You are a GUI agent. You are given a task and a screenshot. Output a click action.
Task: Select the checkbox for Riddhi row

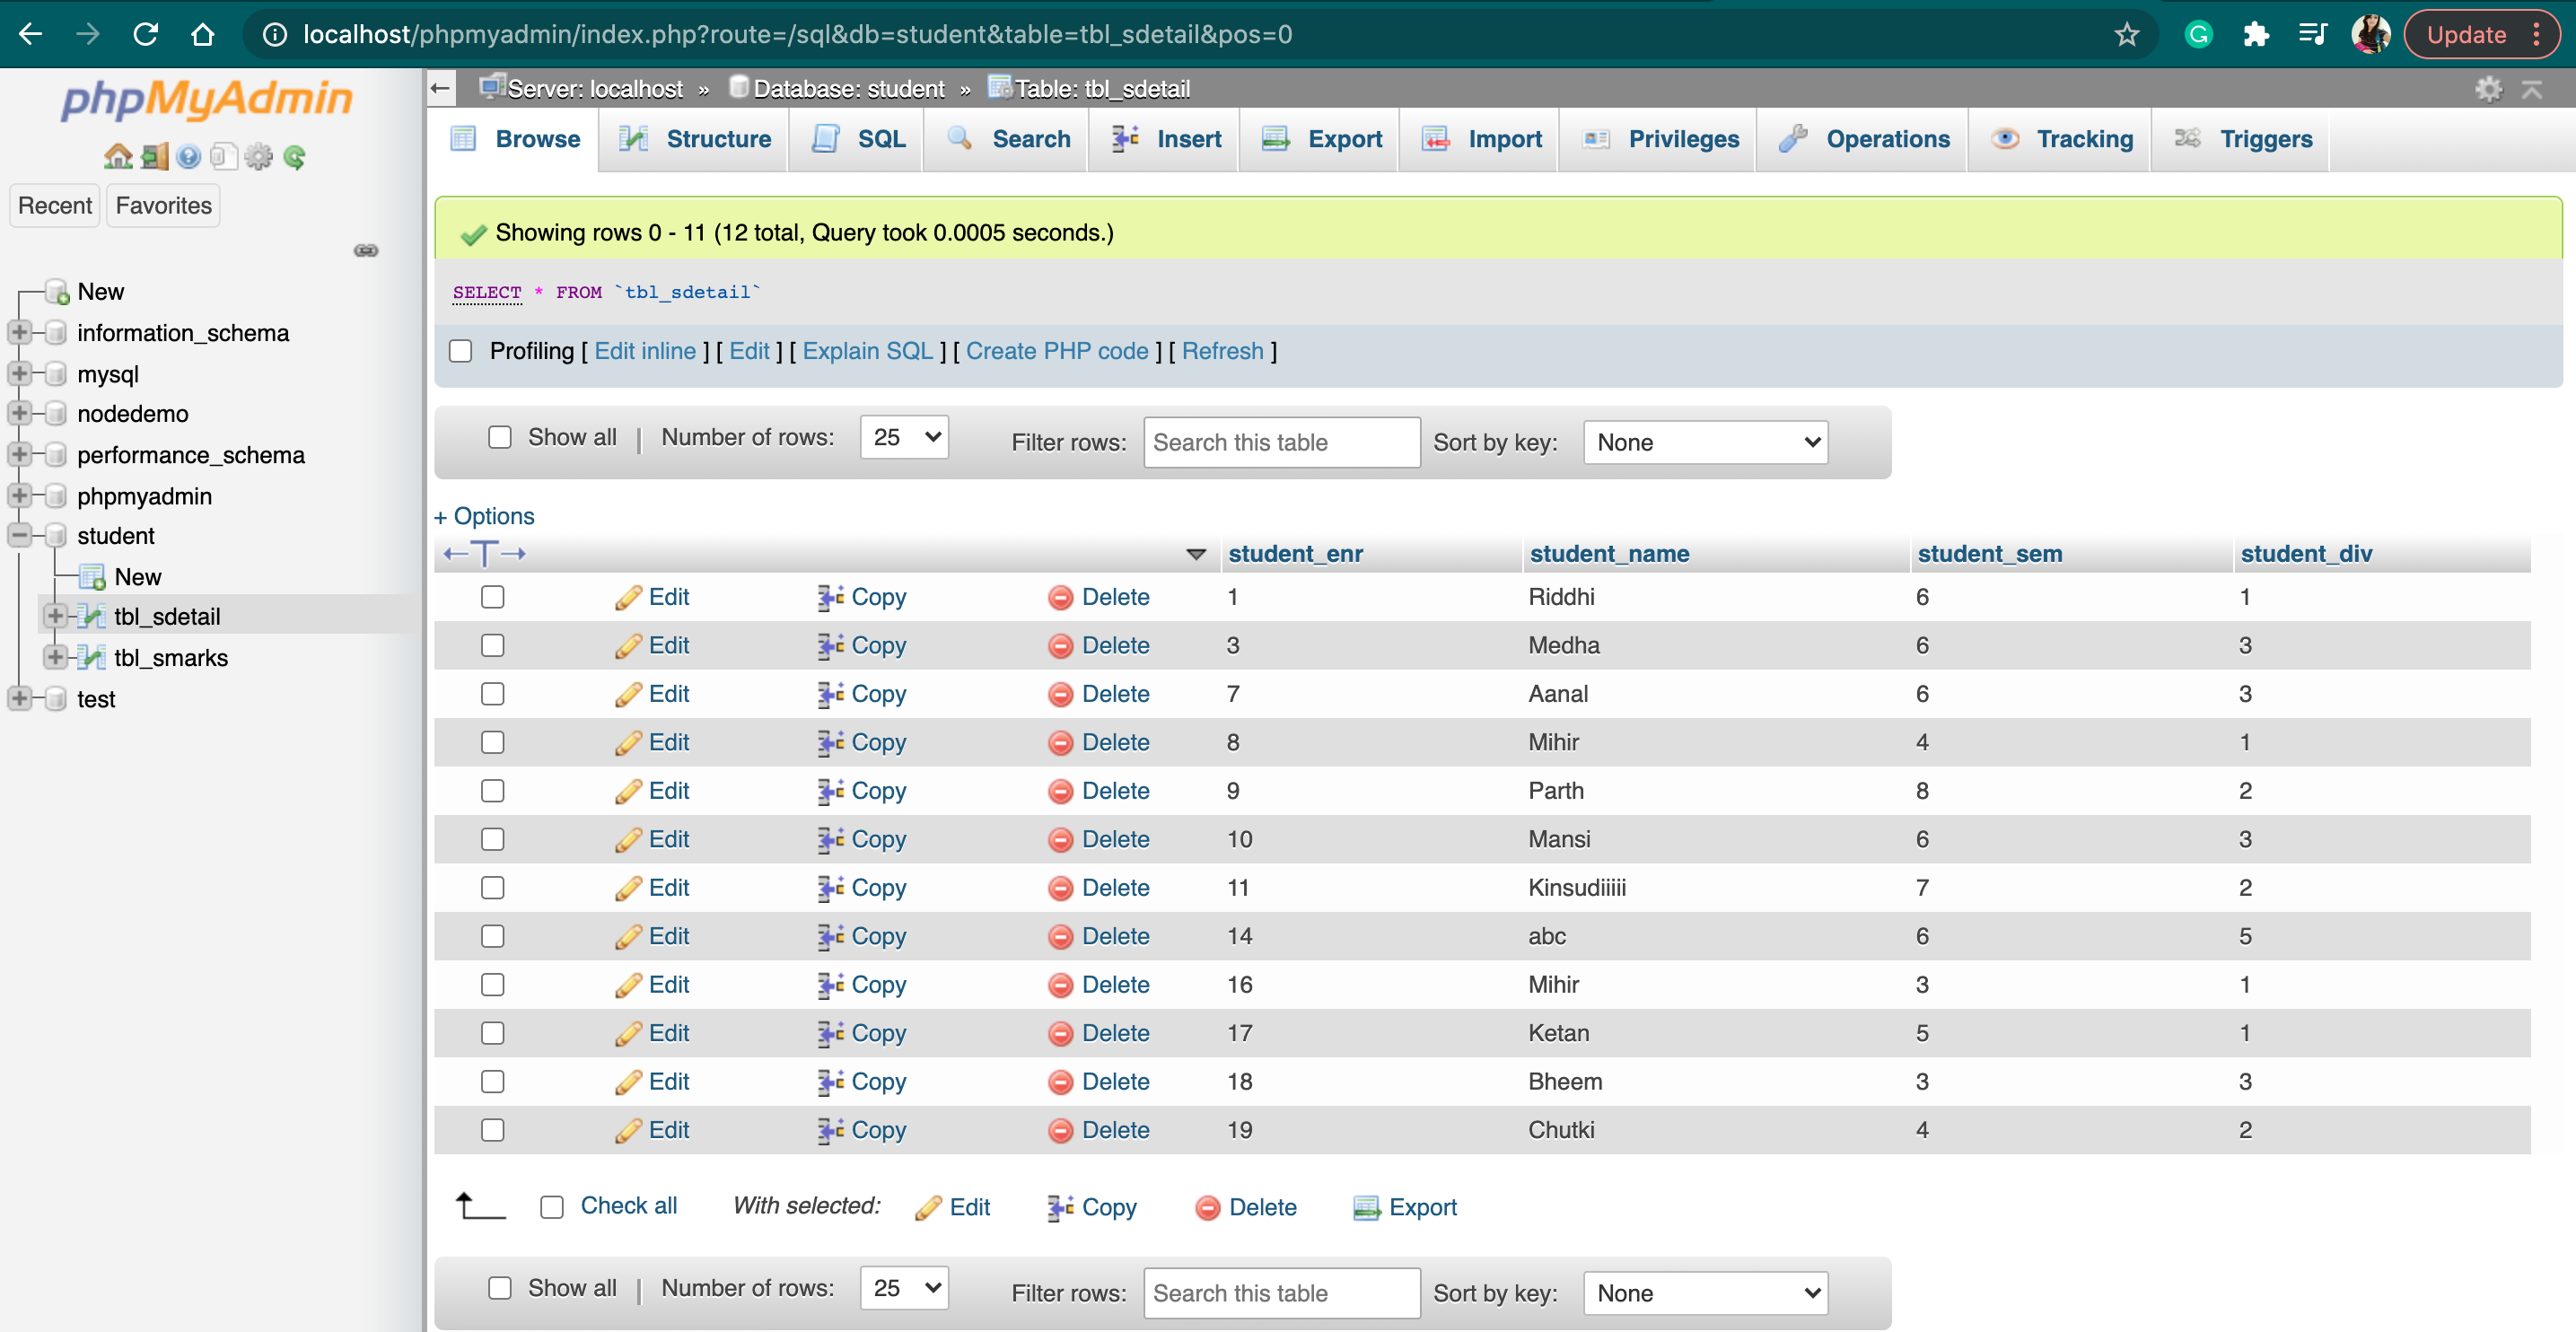tap(492, 597)
